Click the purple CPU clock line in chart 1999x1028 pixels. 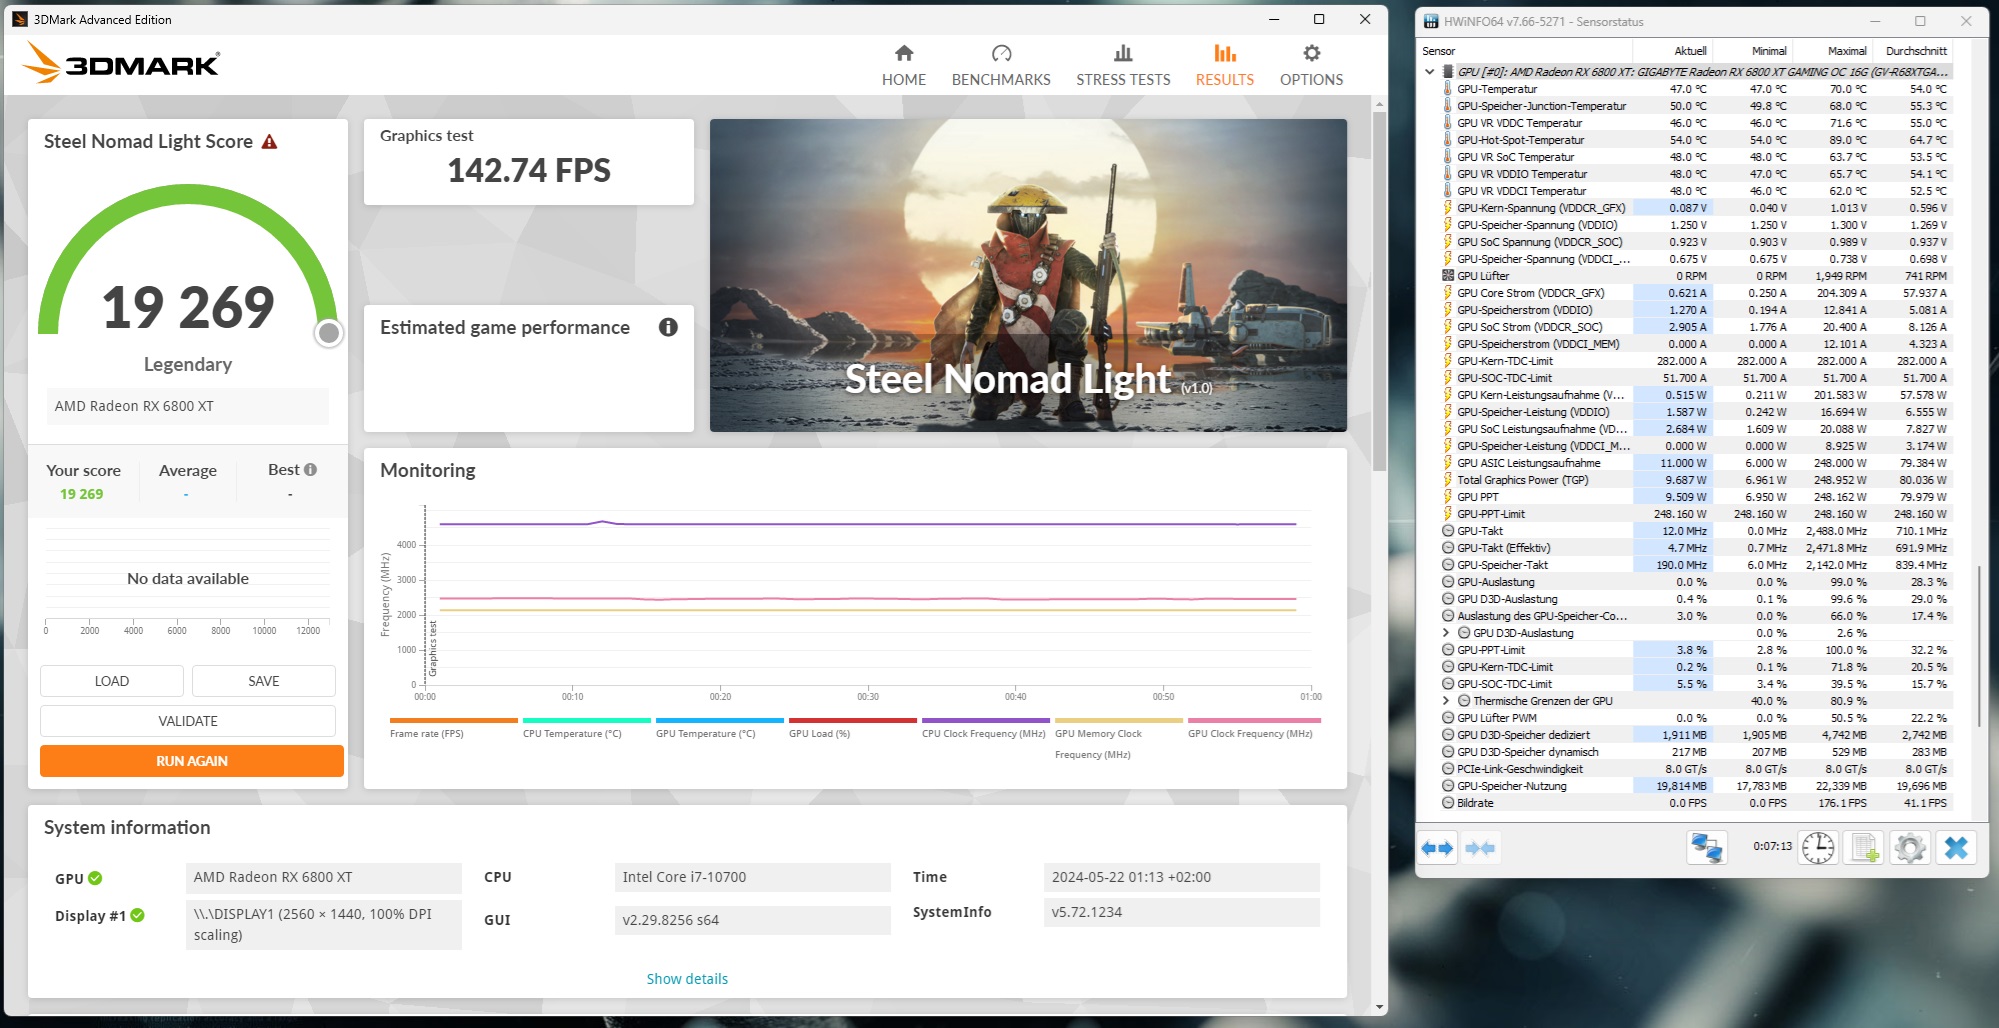(868, 524)
